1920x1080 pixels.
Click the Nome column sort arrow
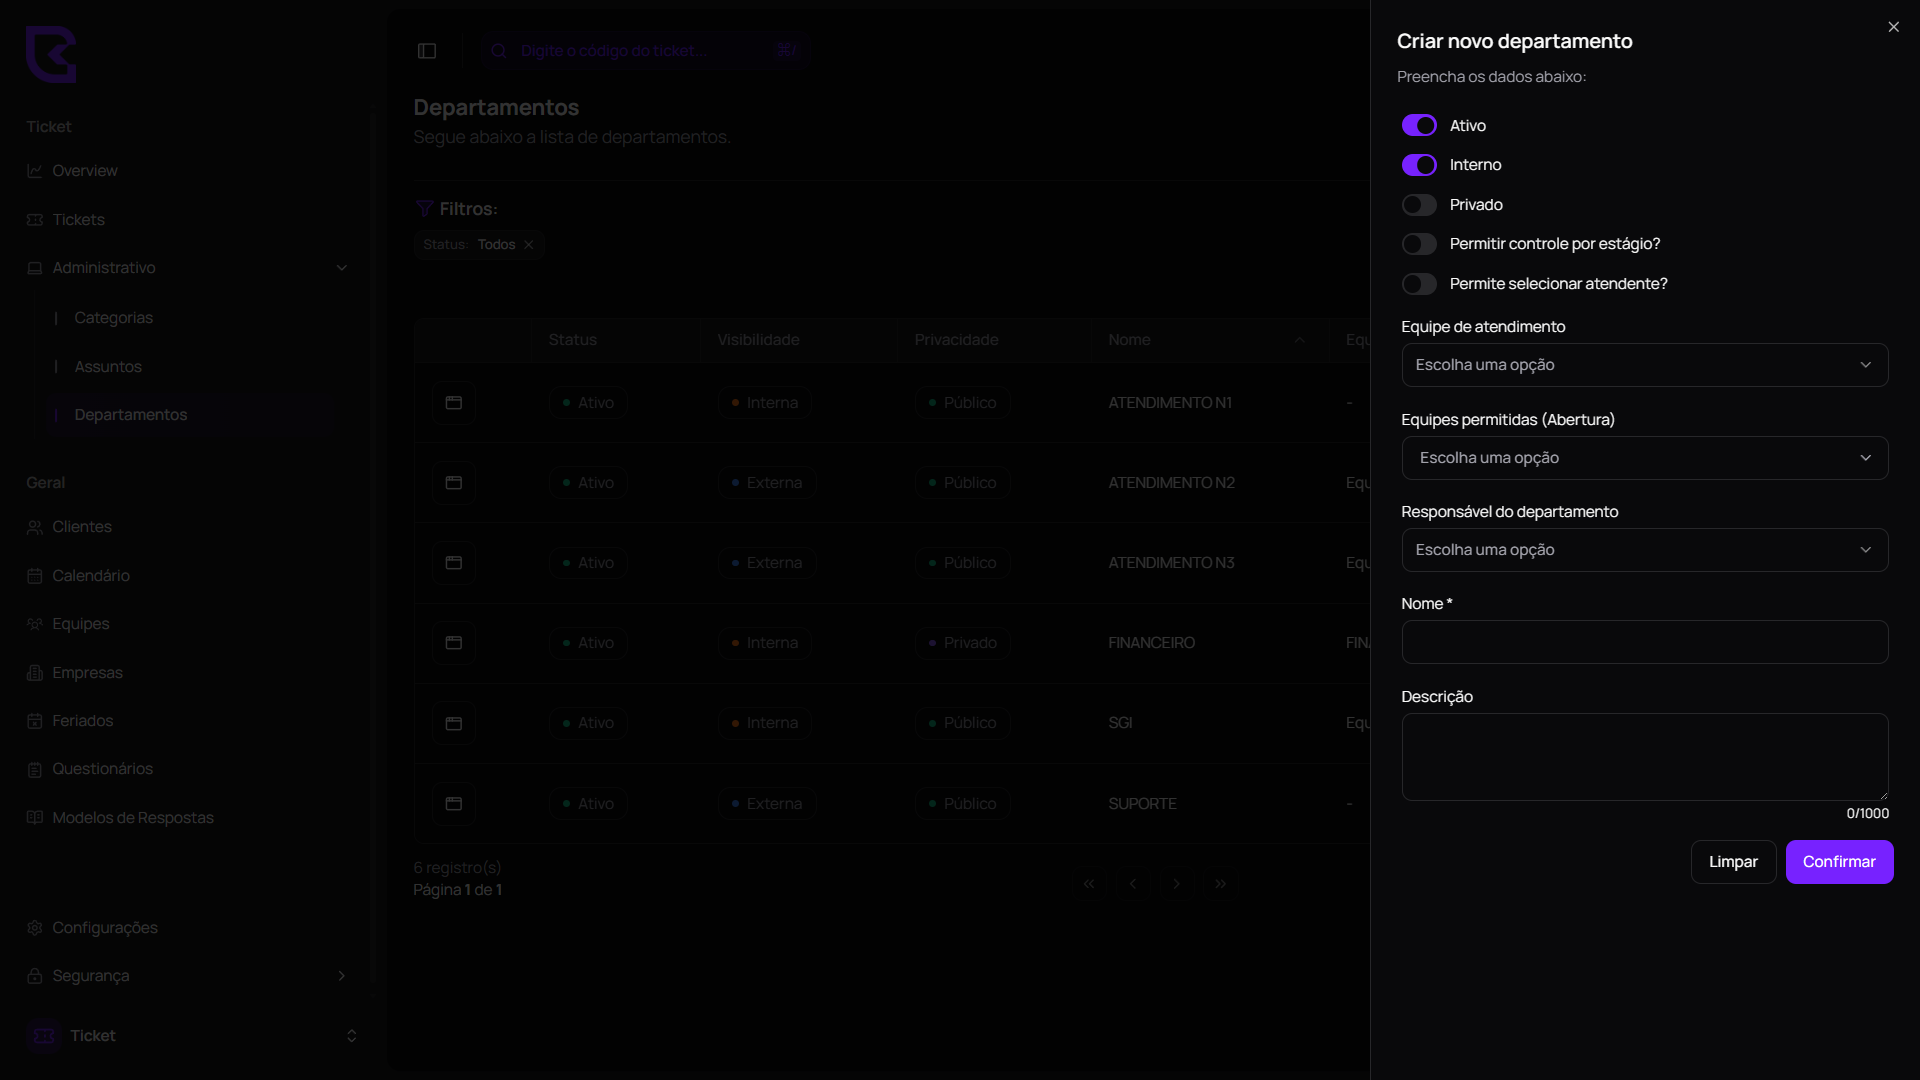pyautogui.click(x=1299, y=340)
